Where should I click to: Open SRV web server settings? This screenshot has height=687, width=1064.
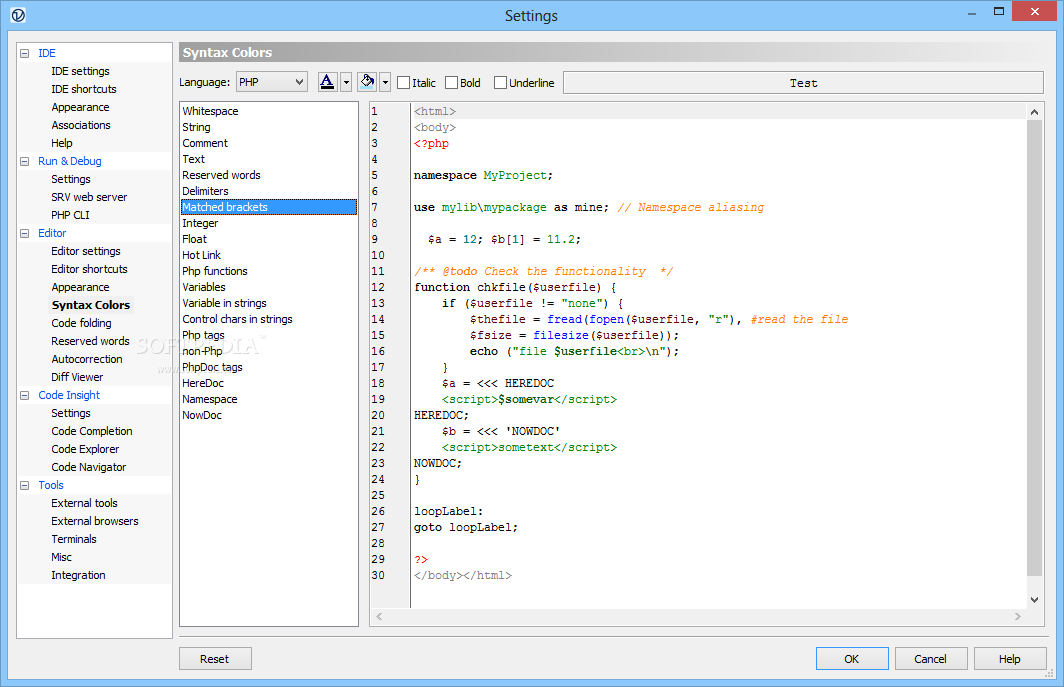pyautogui.click(x=89, y=197)
